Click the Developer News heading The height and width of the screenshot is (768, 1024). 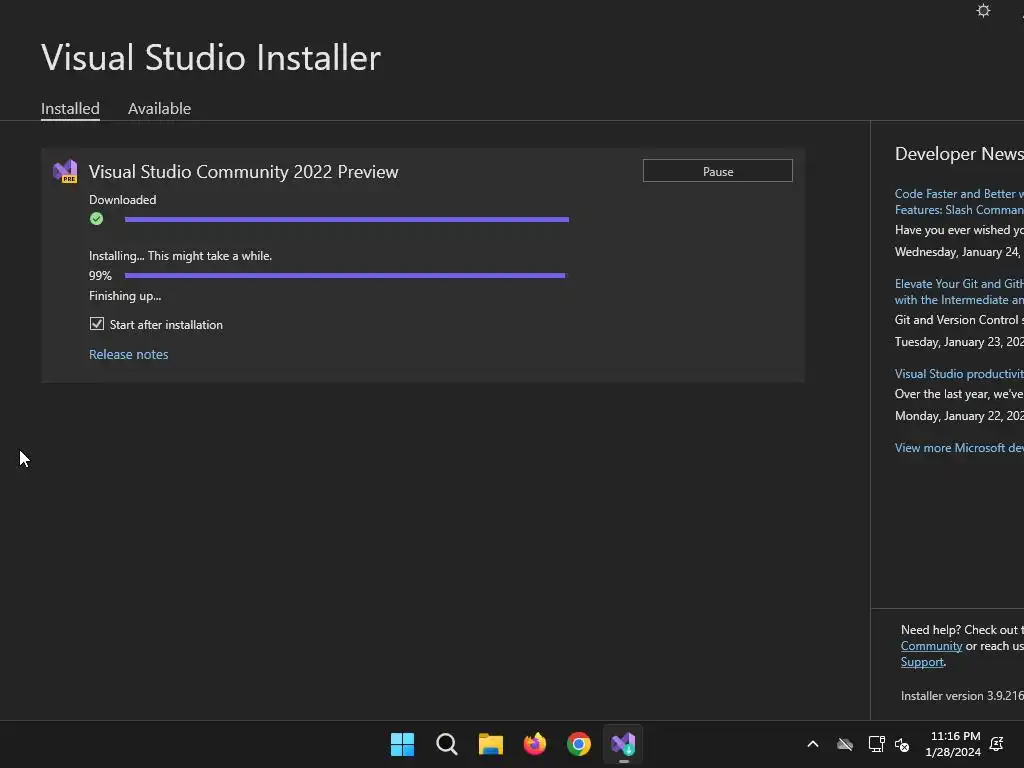coord(959,153)
